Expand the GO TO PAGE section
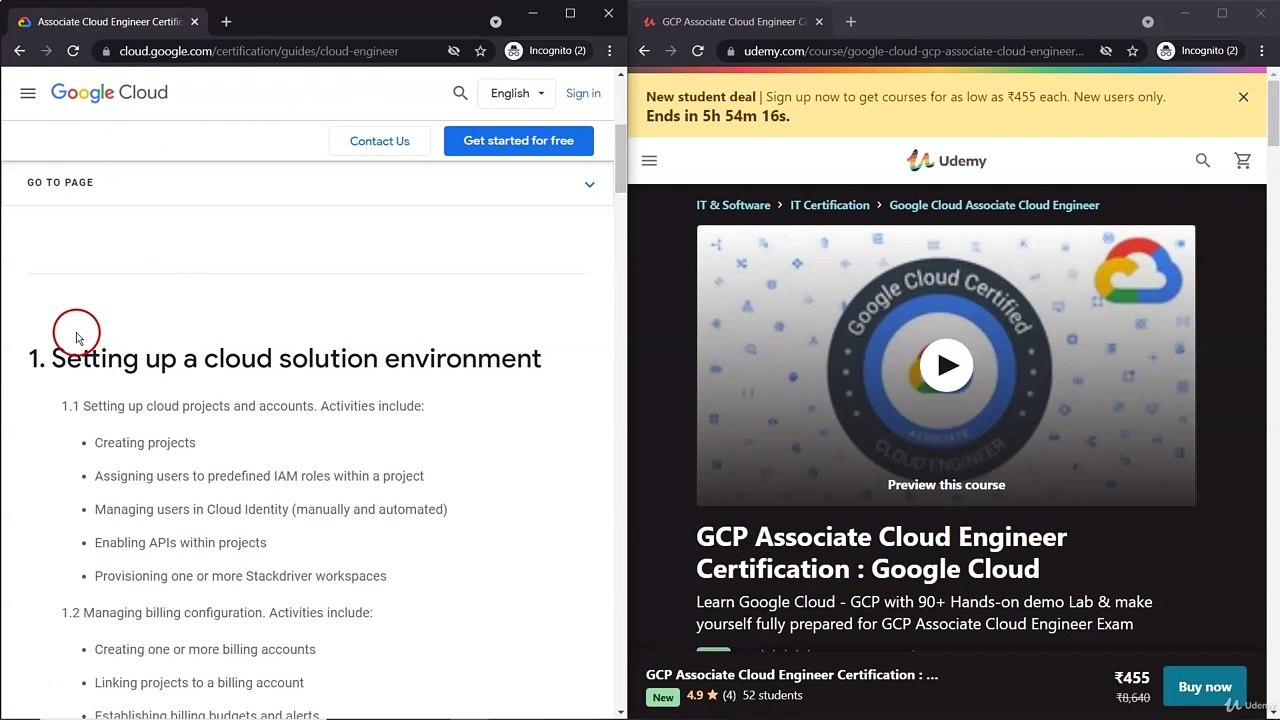The width and height of the screenshot is (1280, 720). click(x=589, y=184)
